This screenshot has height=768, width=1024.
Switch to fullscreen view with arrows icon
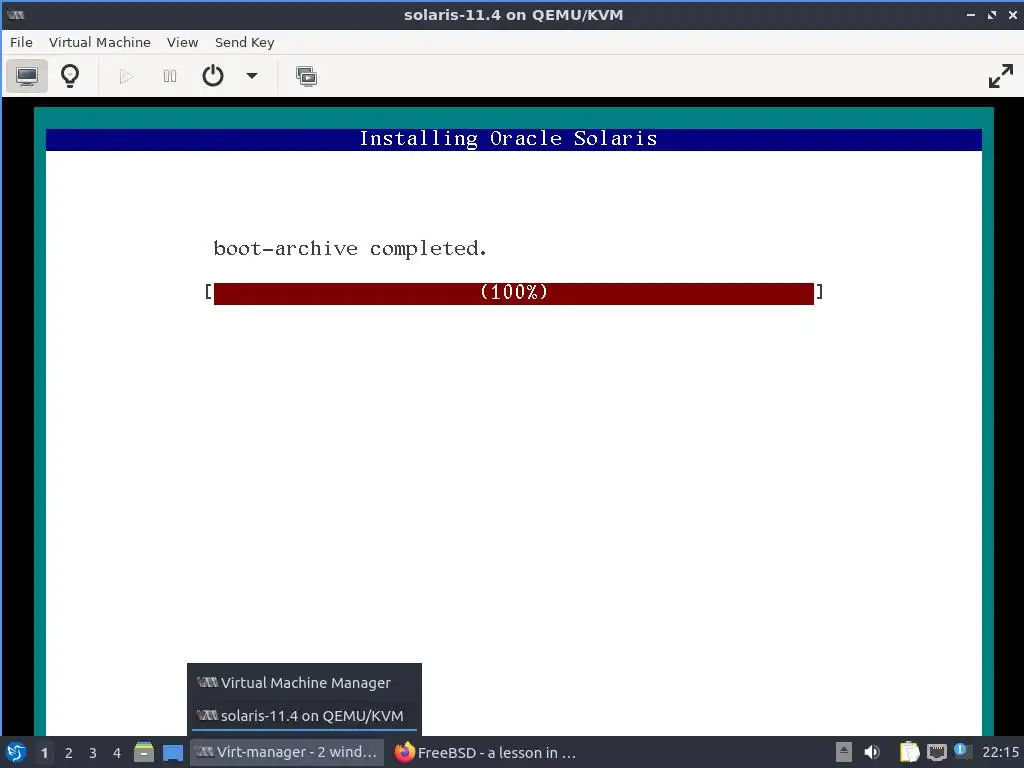pos(1000,76)
